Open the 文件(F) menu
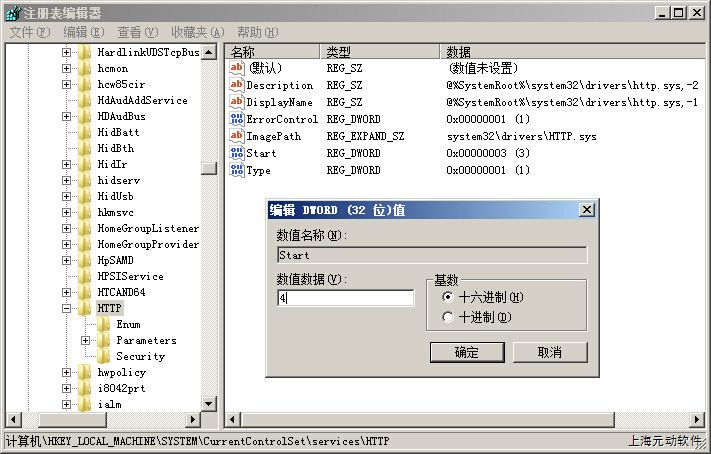This screenshot has width=711, height=454. [x=29, y=32]
